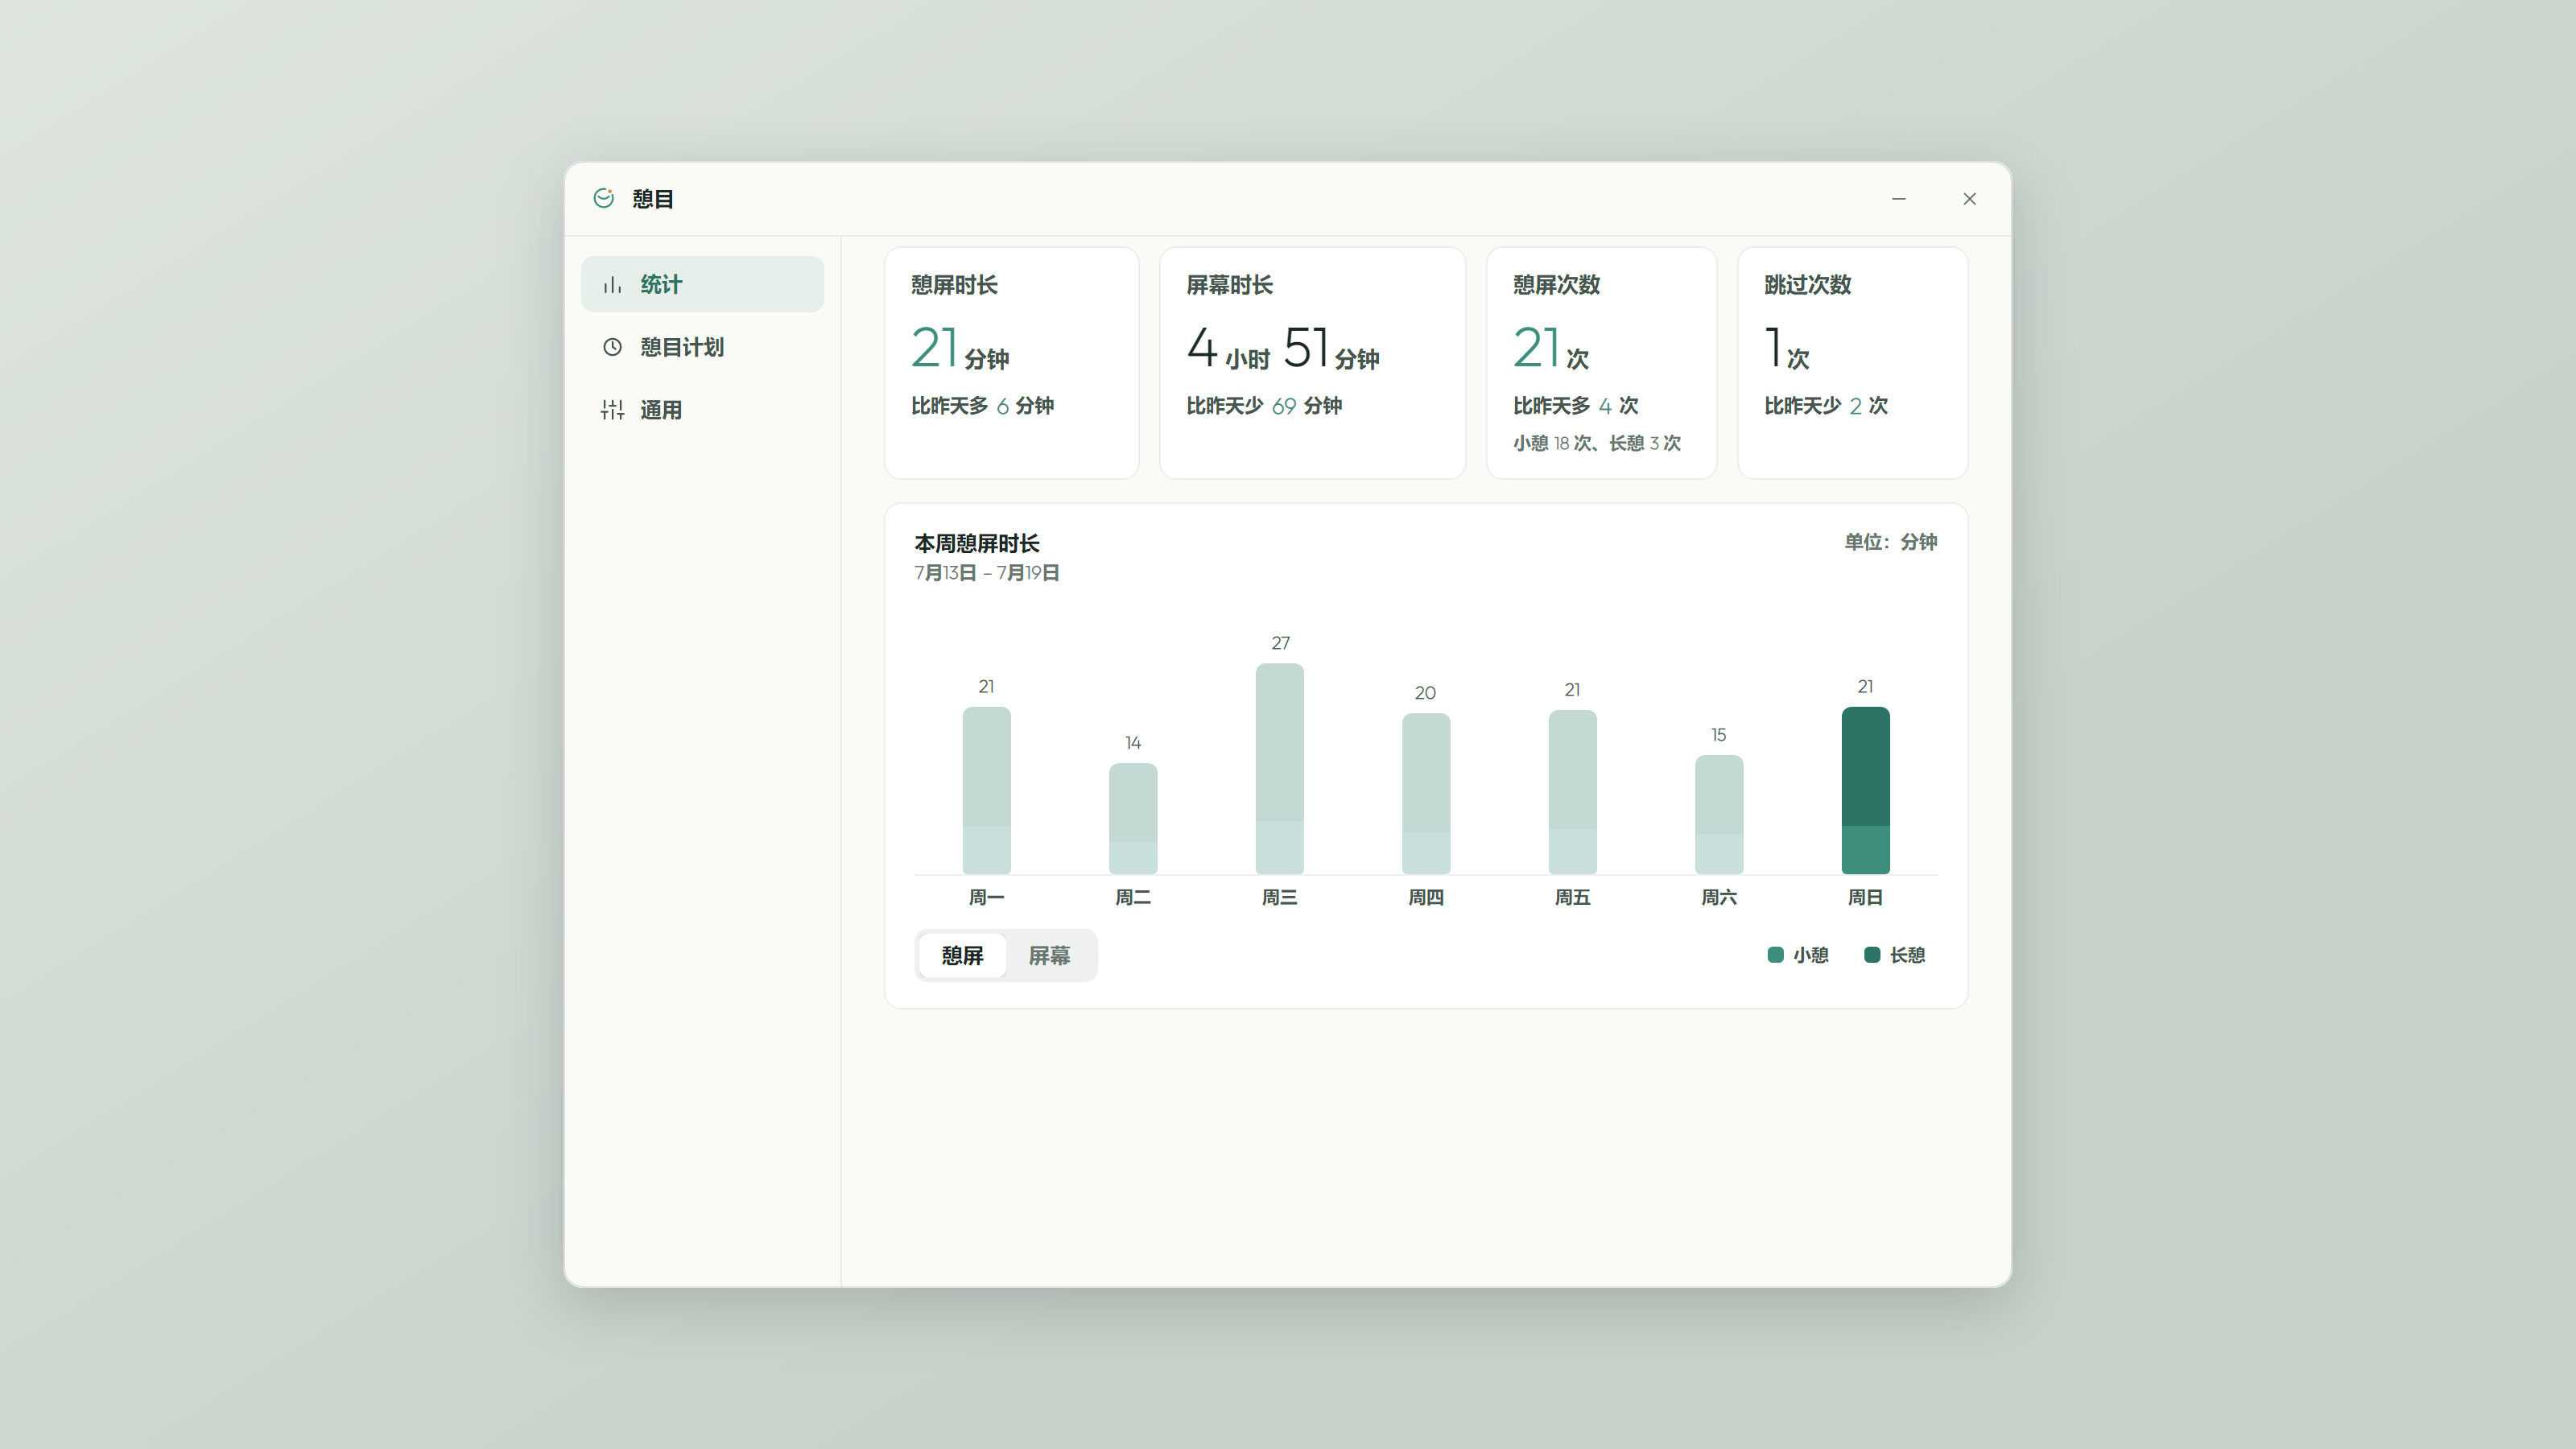Click the 单位：分钟 label
The width and height of the screenshot is (2576, 1449).
[1890, 542]
